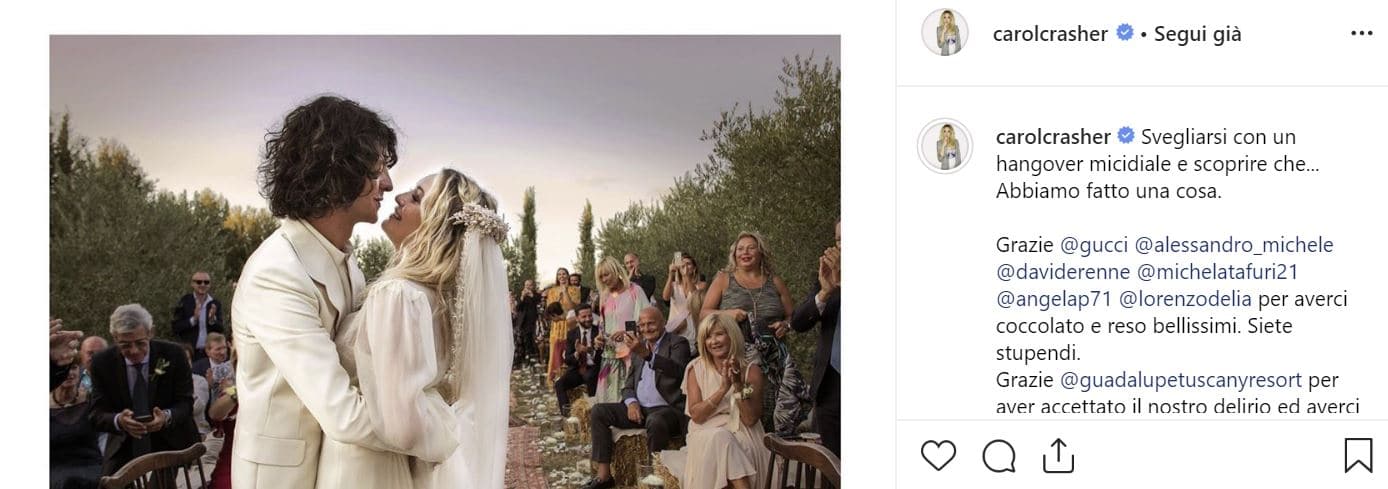Share the post via upload arrow icon

[x=1058, y=455]
